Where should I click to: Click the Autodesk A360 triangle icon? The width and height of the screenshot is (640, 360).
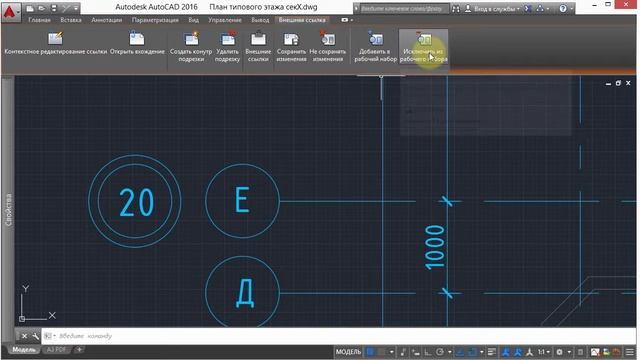(x=540, y=8)
